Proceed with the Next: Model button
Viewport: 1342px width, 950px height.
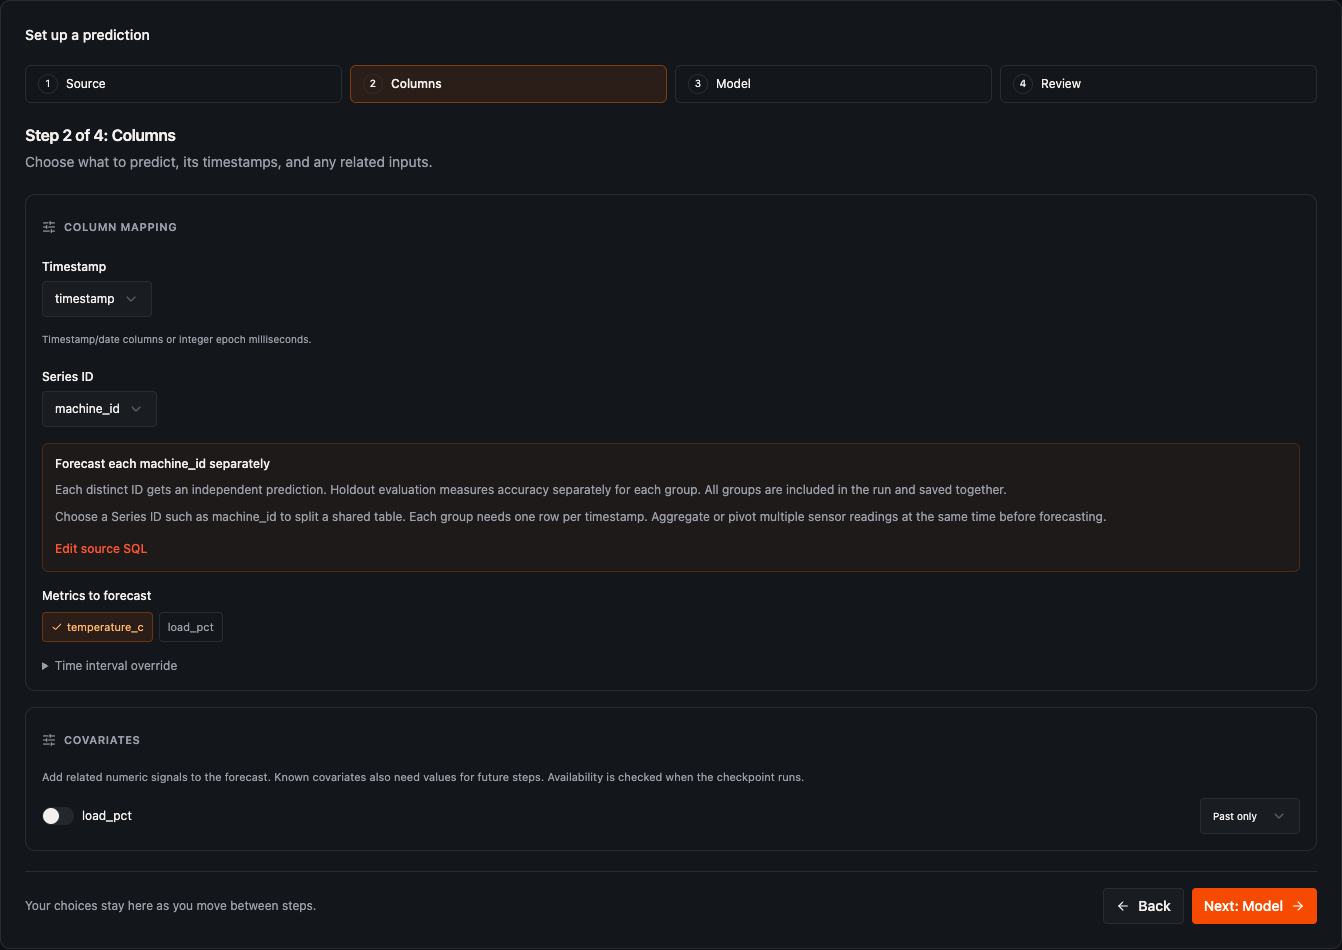pyautogui.click(x=1254, y=906)
